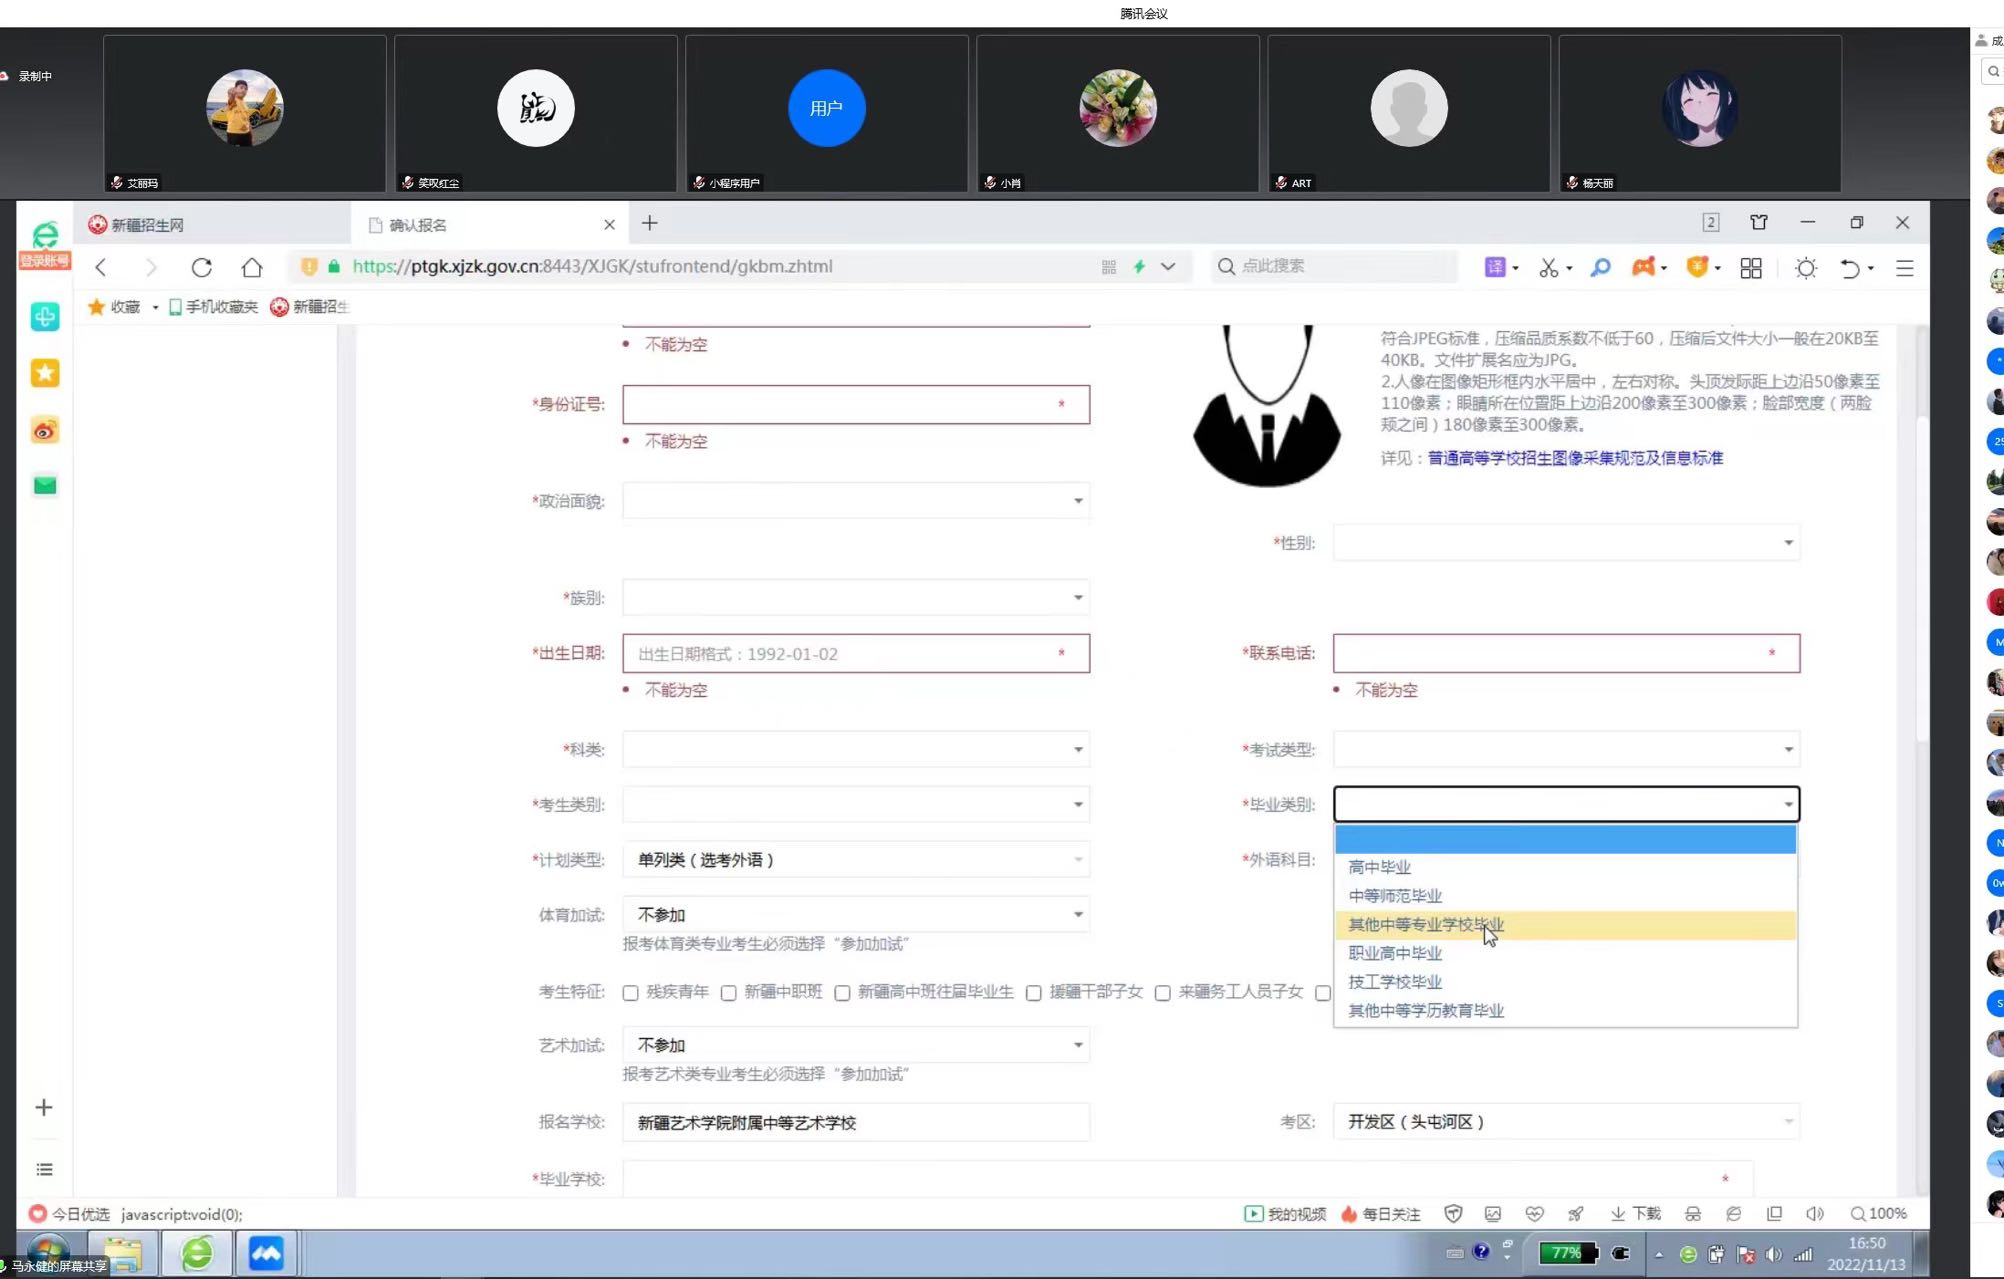Image resolution: width=2004 pixels, height=1279 pixels.
Task: Click the 出生日期 input field
Action: [x=856, y=654]
